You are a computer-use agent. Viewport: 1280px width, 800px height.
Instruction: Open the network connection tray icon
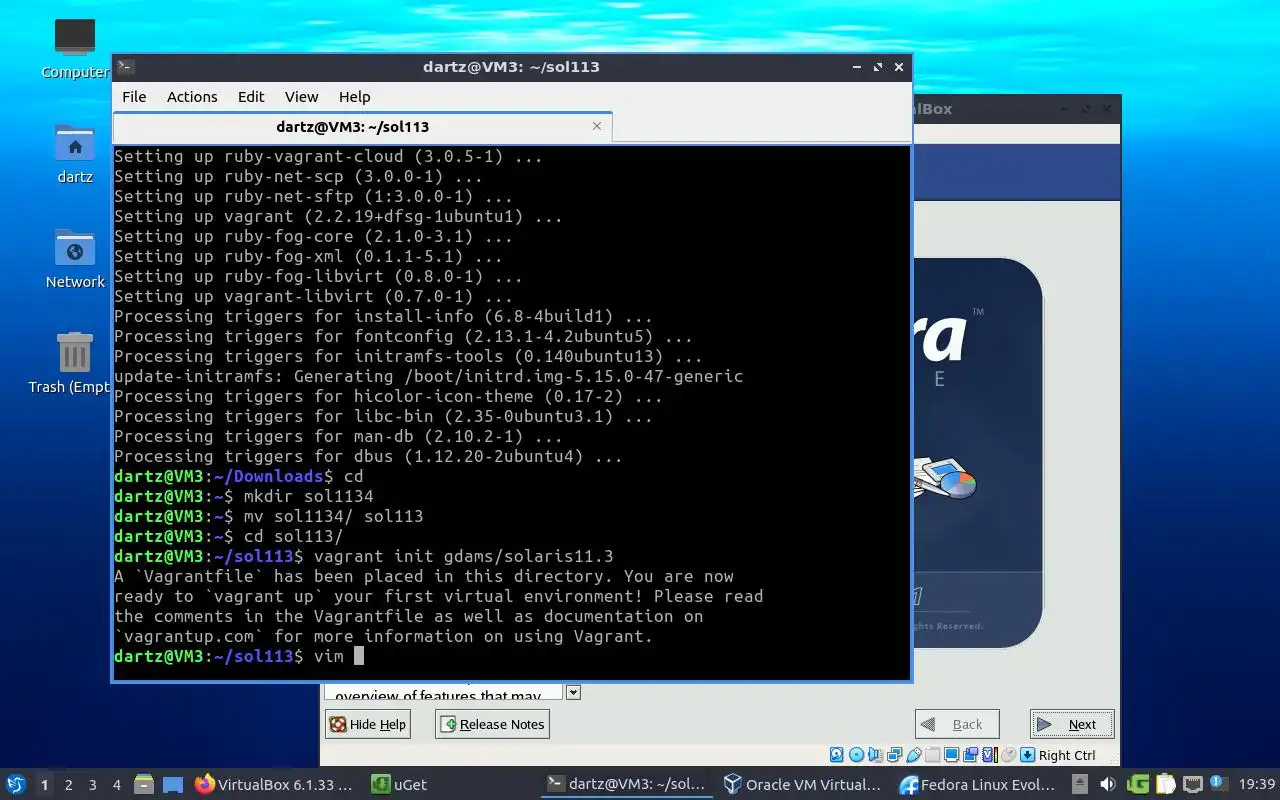[x=1193, y=784]
